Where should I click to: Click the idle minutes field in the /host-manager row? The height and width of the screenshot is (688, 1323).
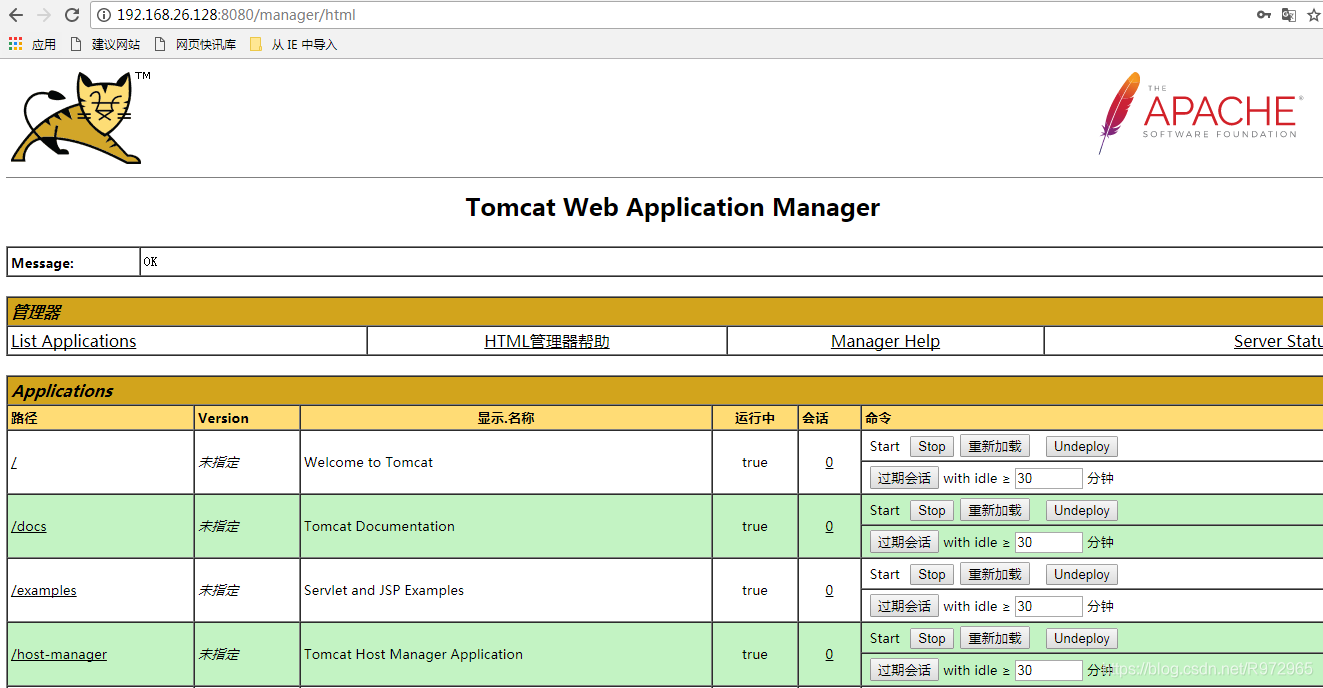point(1048,670)
